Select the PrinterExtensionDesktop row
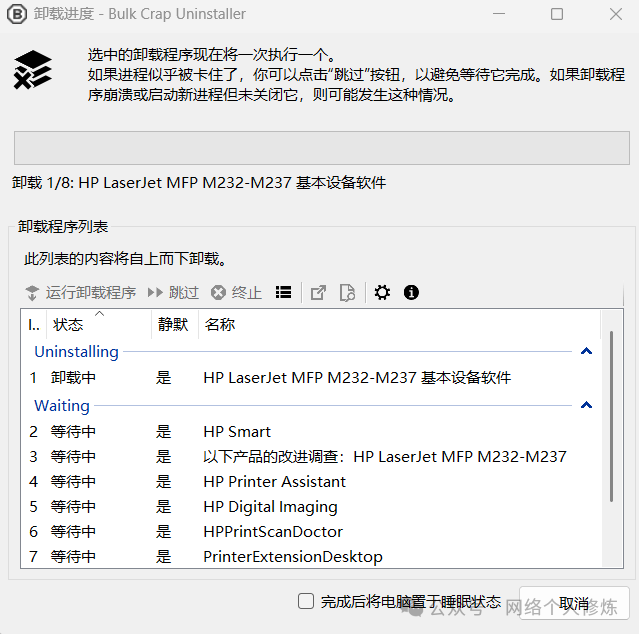The image size is (639, 634). point(311,557)
